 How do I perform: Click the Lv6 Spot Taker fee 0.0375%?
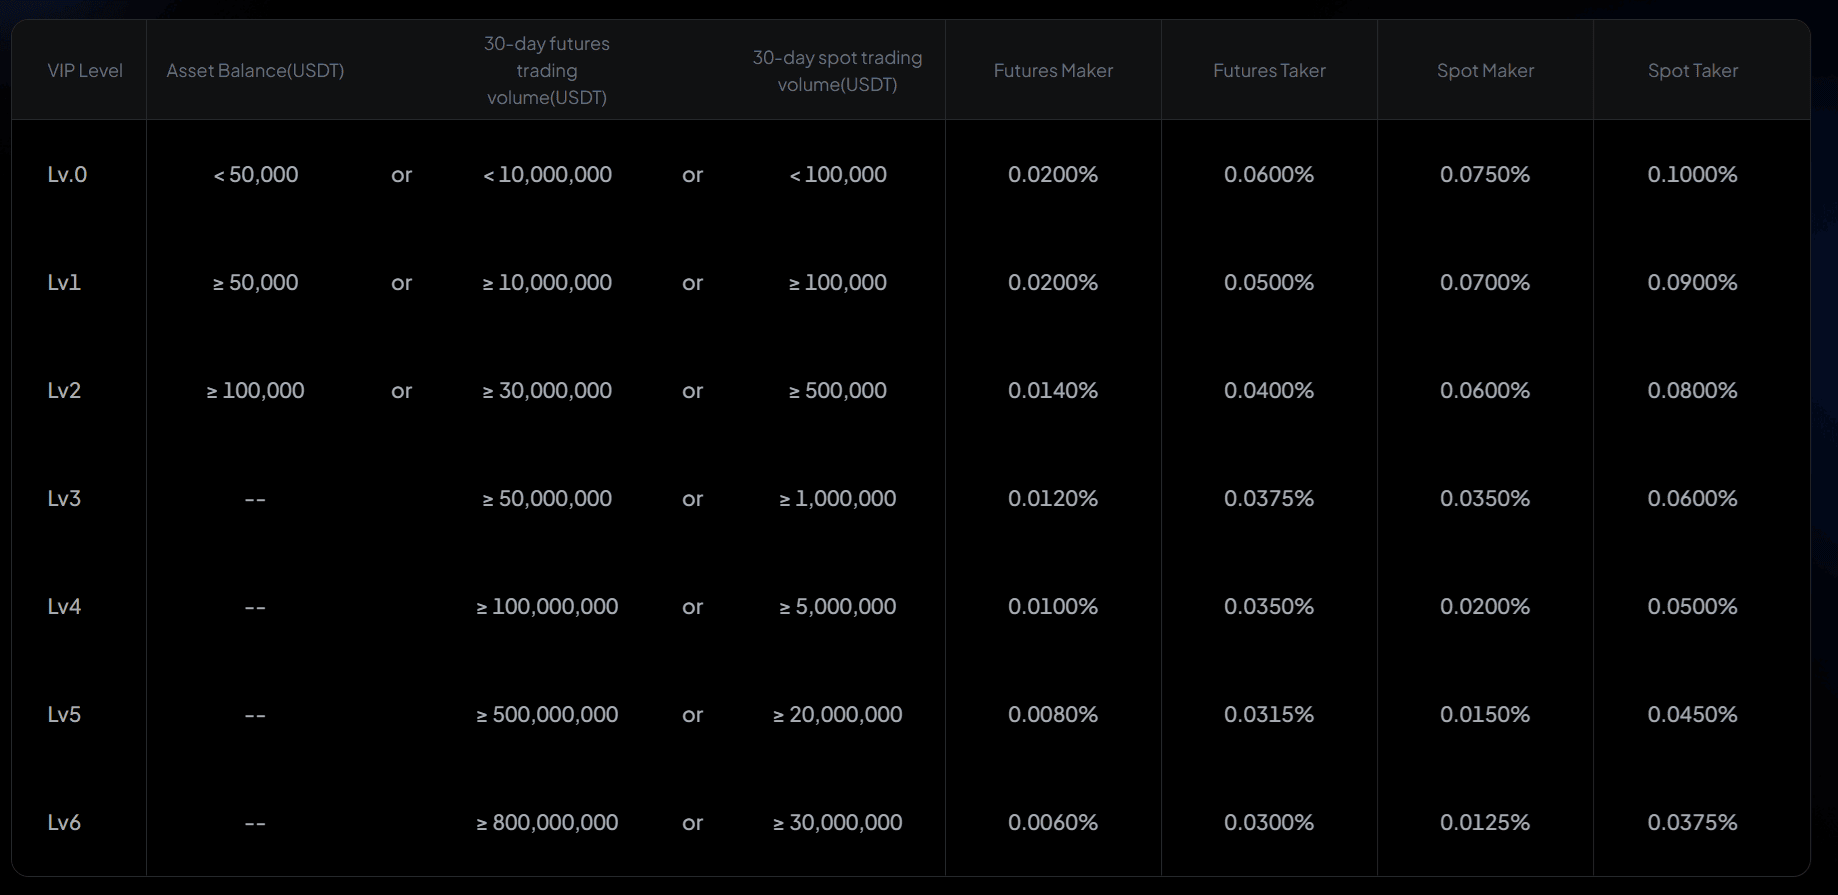[x=1692, y=823]
